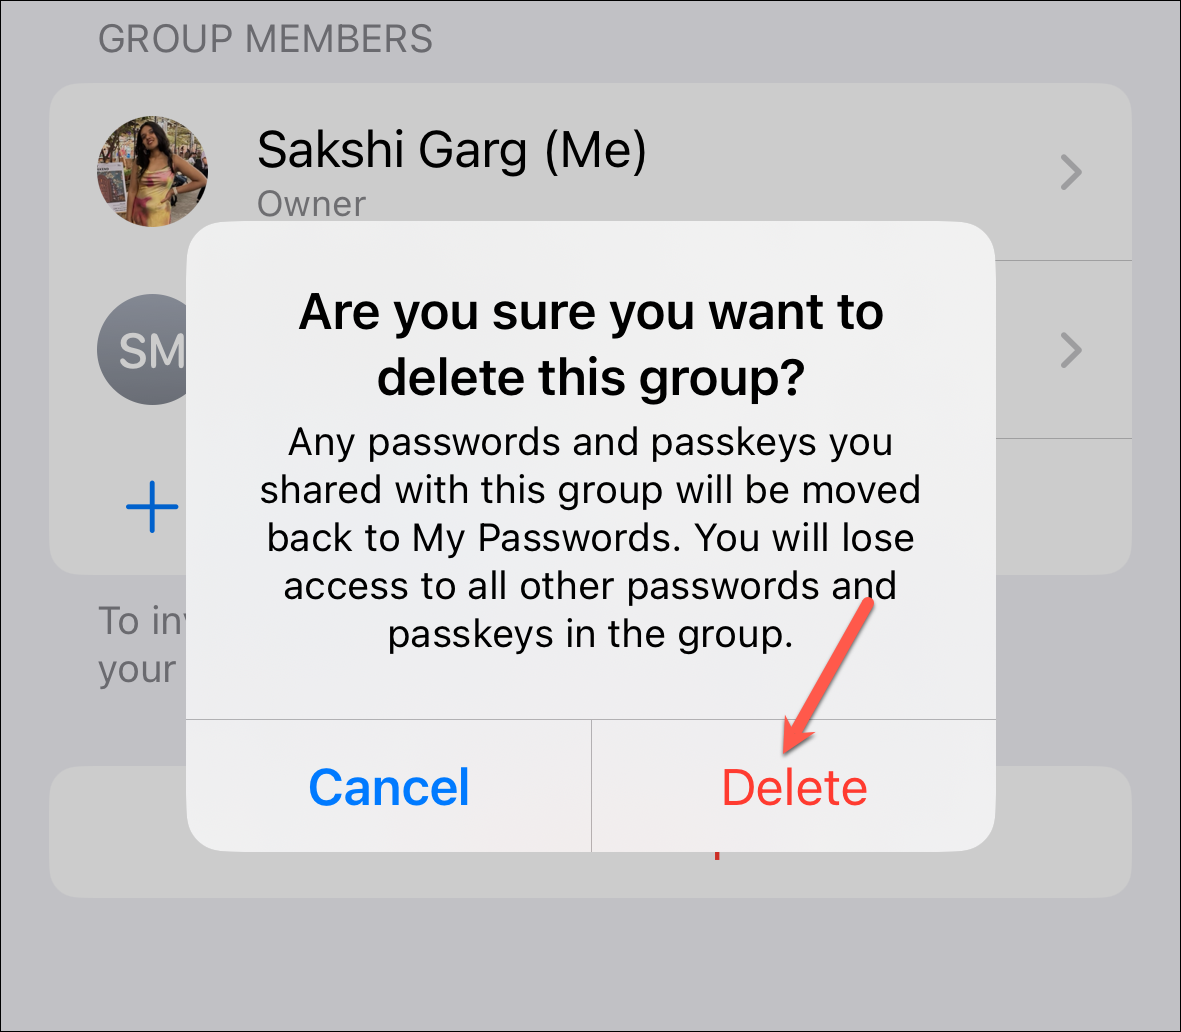Tap the footer text beginning 'To in'
This screenshot has height=1032, width=1181.
click(x=142, y=621)
